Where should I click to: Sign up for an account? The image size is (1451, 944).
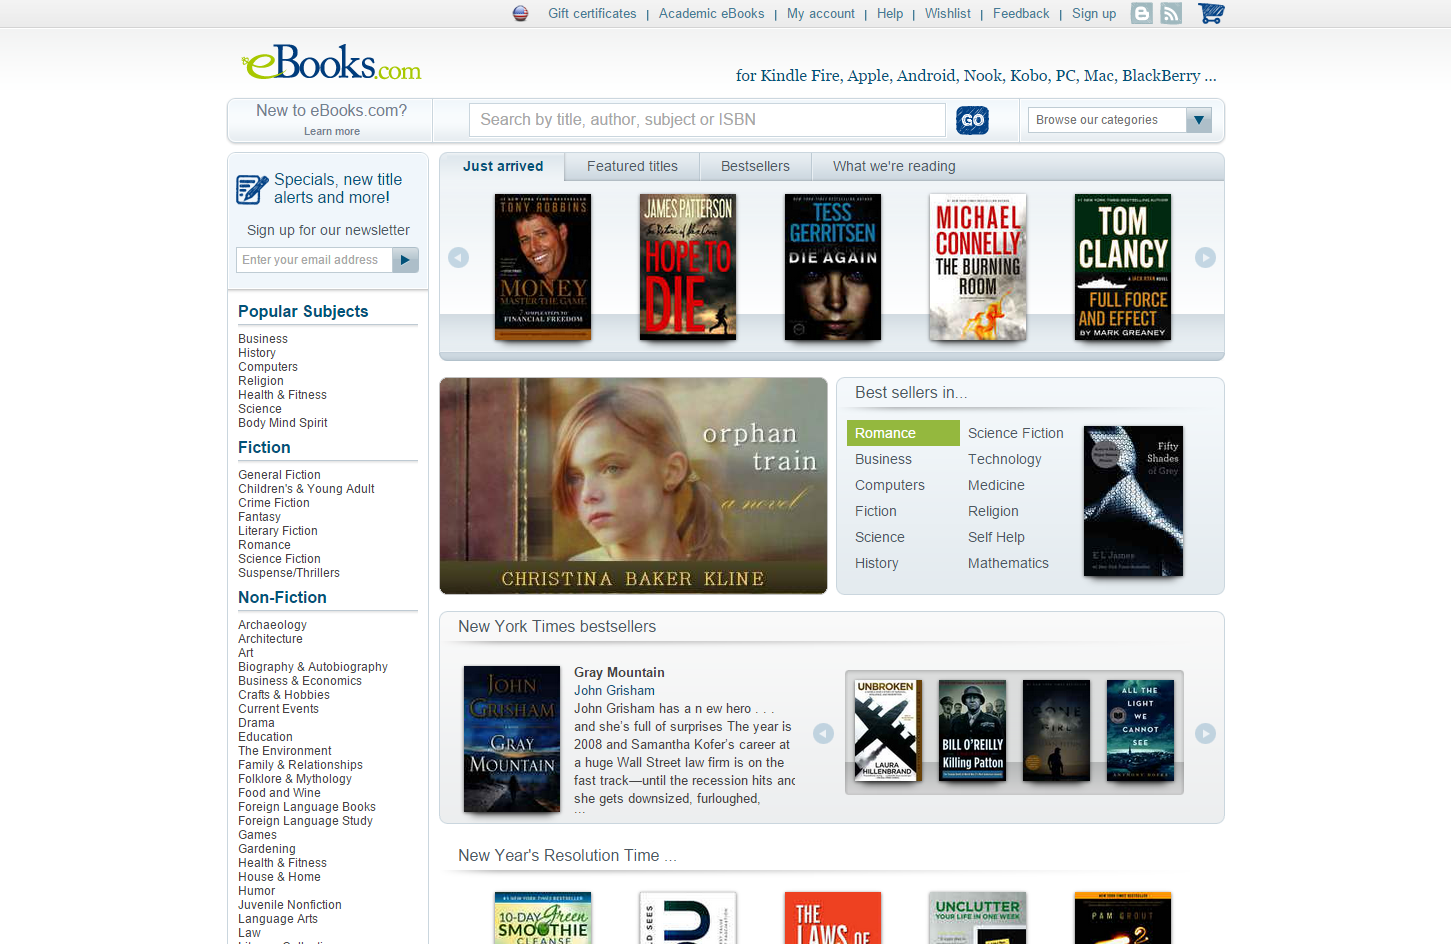coord(1093,13)
